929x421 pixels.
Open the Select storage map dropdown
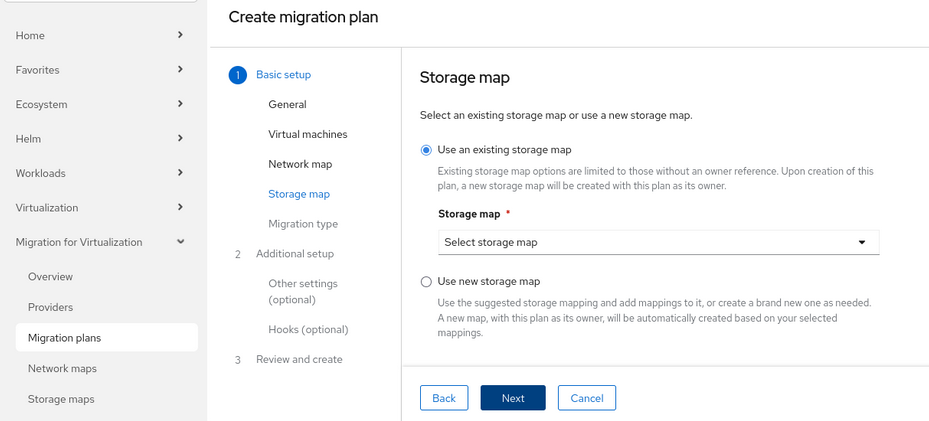(658, 242)
